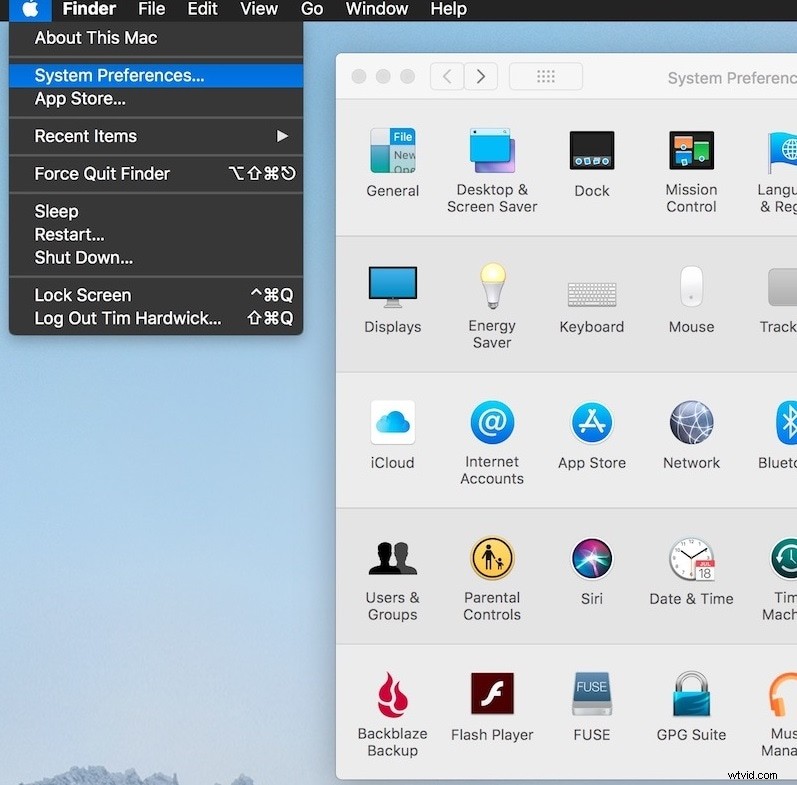Open the Energy Saver lightbulb icon
The width and height of the screenshot is (797, 785).
point(492,285)
